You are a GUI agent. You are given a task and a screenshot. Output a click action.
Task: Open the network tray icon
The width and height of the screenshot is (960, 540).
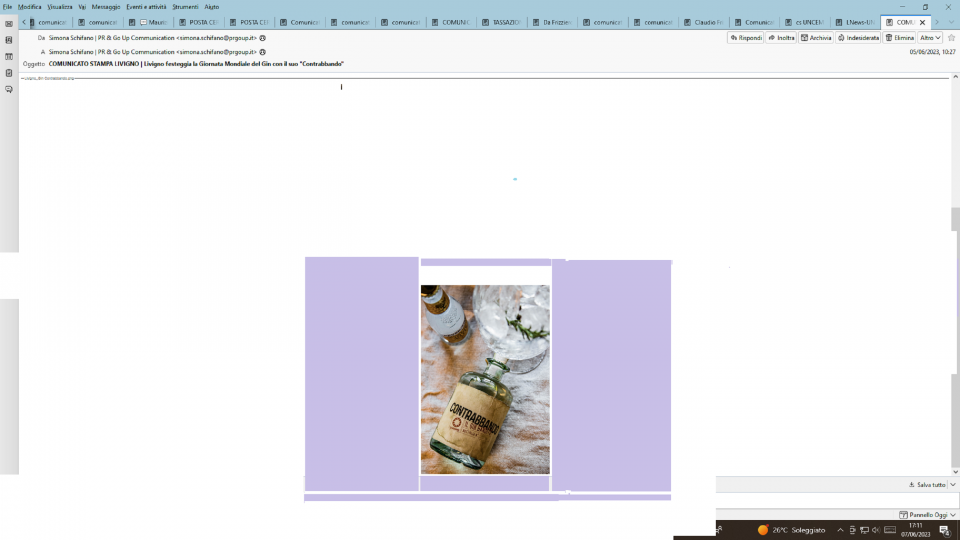864,530
